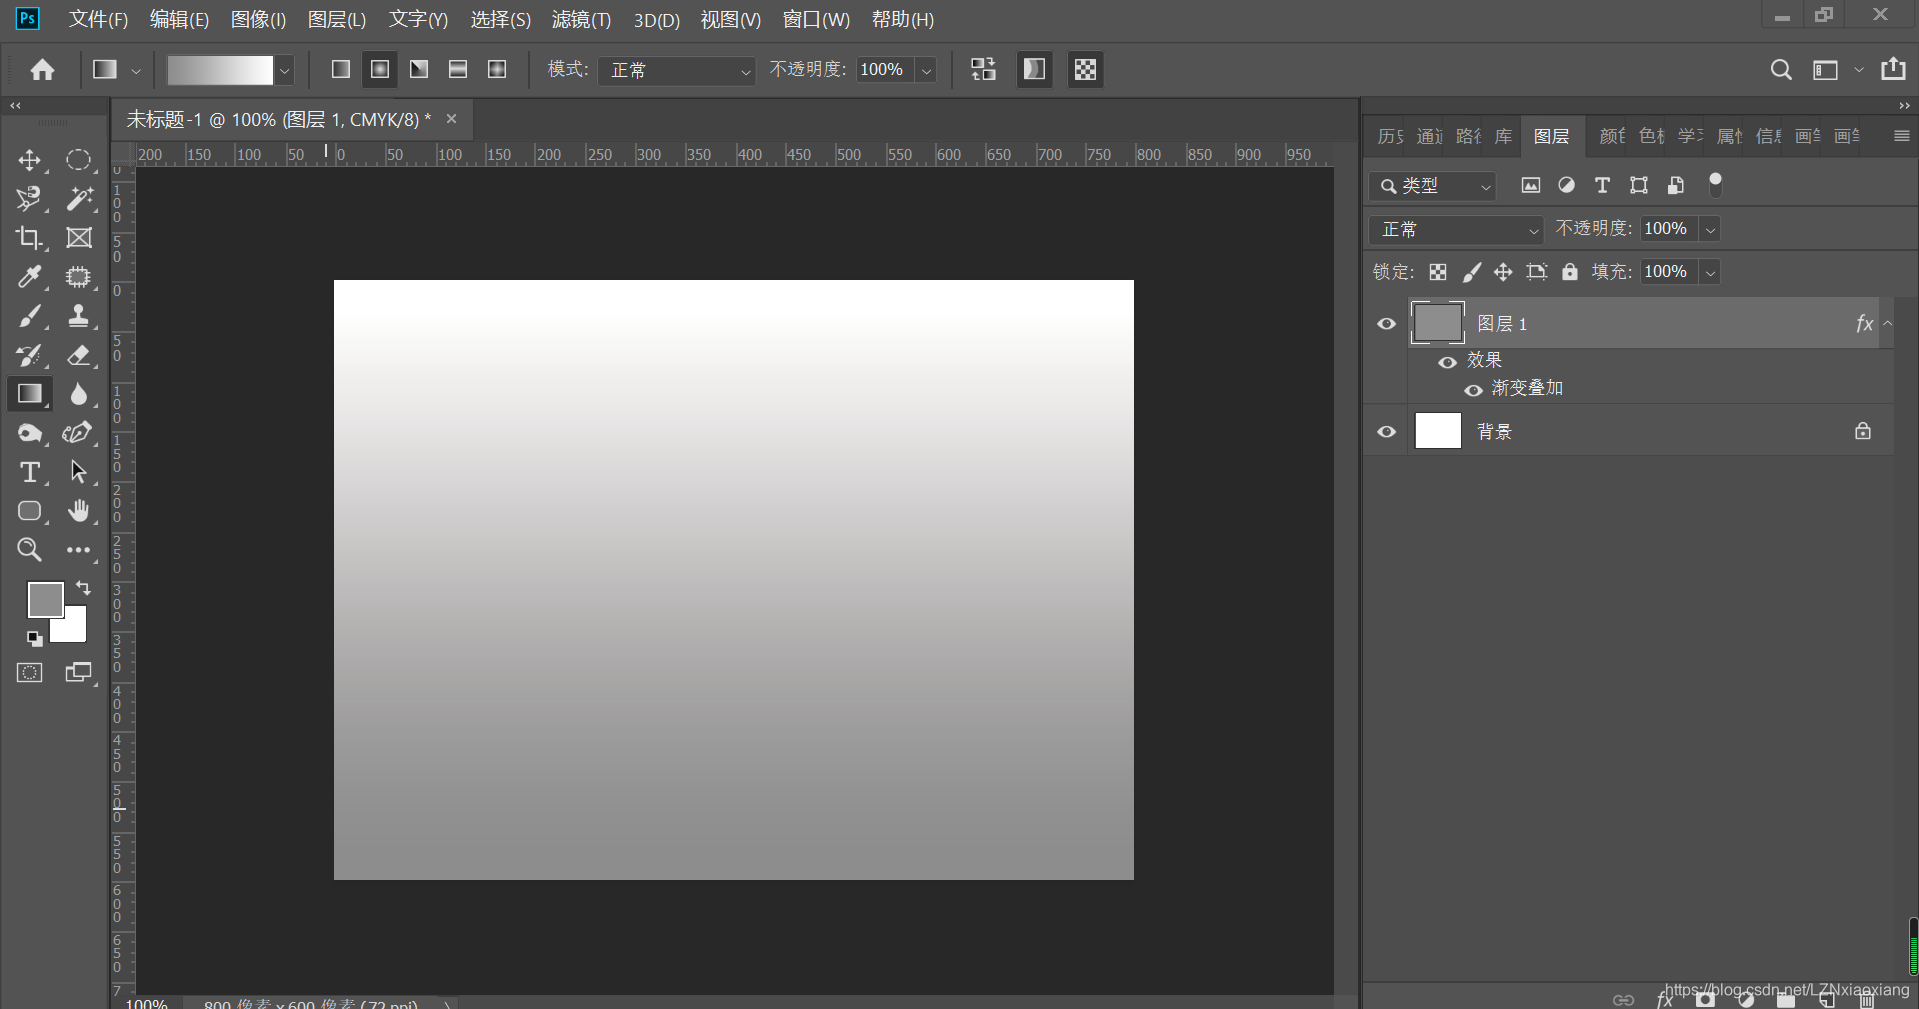The width and height of the screenshot is (1919, 1009).
Task: Select the Eyedropper tool
Action: (x=30, y=277)
